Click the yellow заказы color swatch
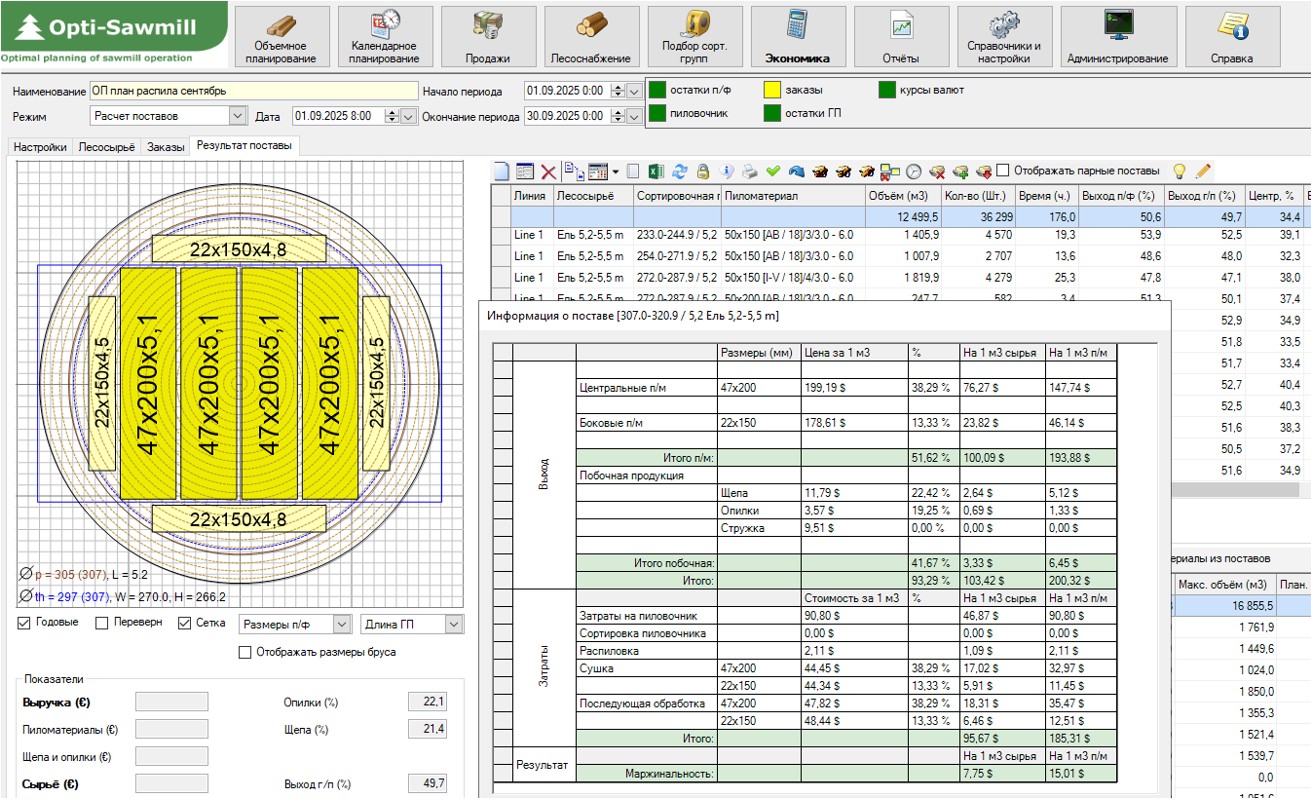The image size is (1311, 802). pyautogui.click(x=772, y=90)
